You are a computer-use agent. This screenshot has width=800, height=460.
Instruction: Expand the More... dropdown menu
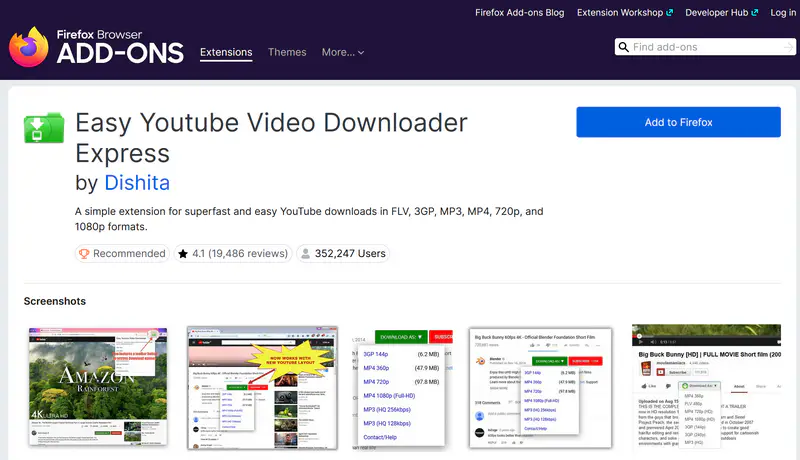[x=343, y=53]
